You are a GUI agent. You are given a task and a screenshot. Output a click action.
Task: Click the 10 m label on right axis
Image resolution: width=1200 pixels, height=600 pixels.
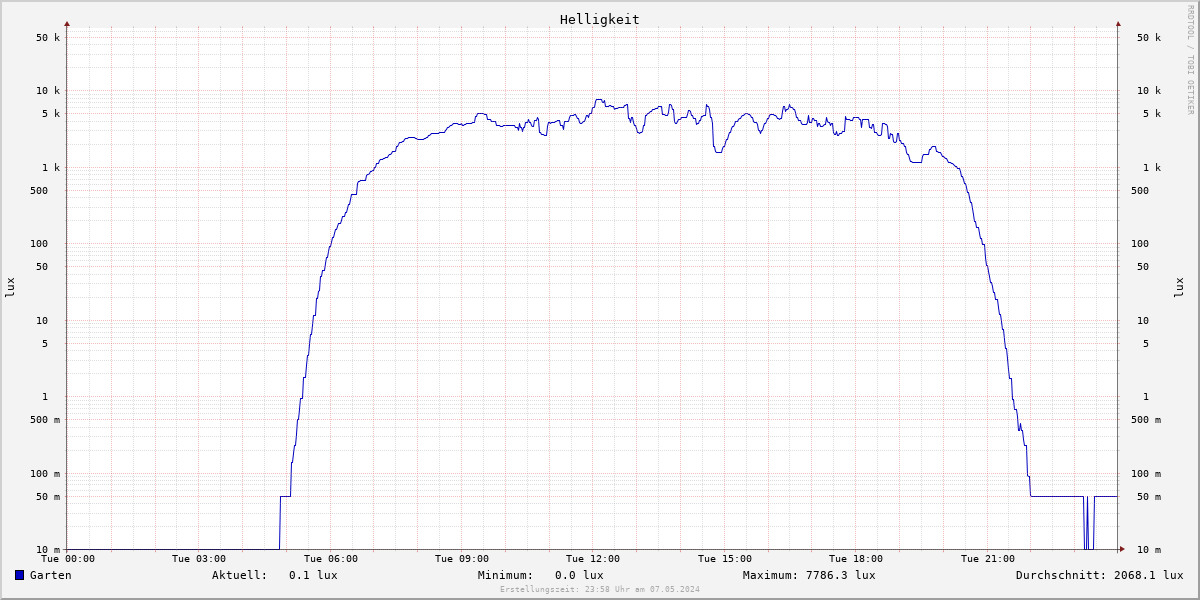[1149, 550]
